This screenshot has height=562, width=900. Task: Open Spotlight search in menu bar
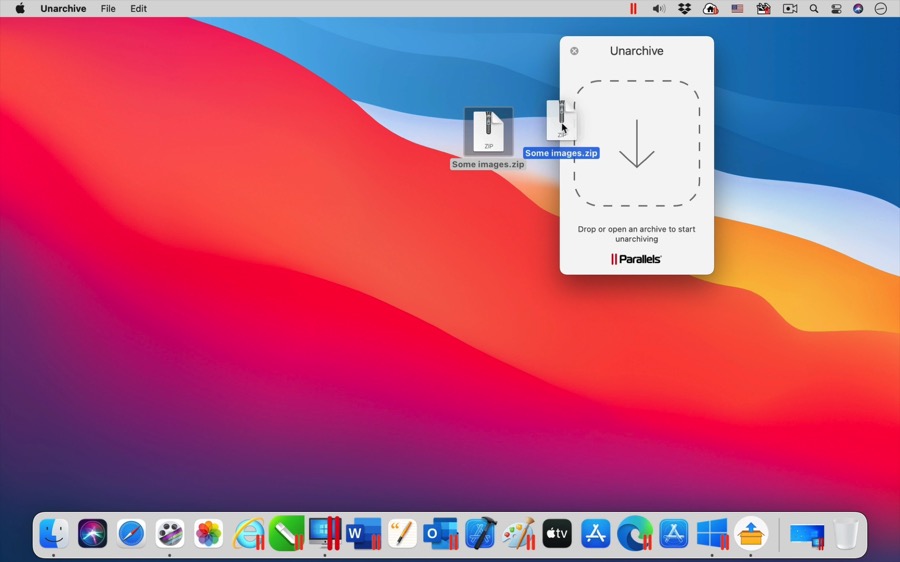coord(814,9)
